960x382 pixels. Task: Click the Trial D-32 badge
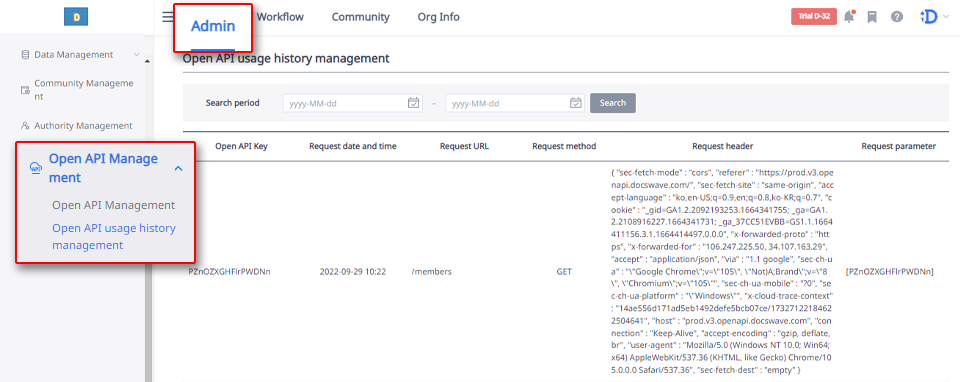[x=814, y=17]
